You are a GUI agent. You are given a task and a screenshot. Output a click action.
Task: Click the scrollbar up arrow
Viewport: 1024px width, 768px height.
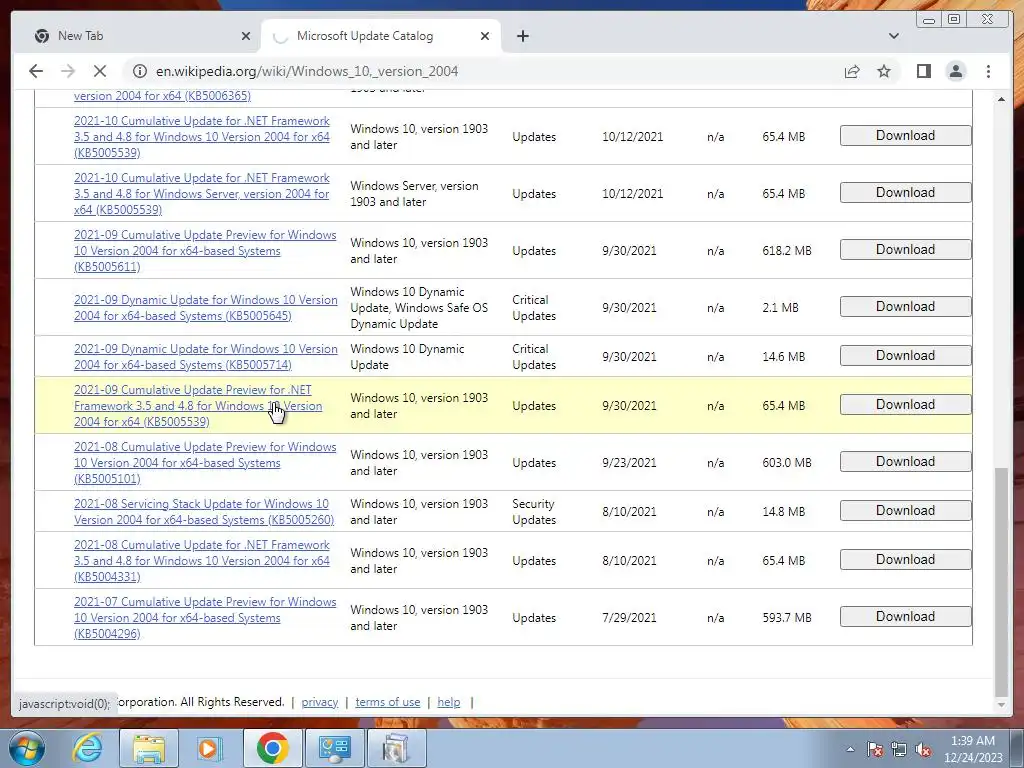[1001, 99]
